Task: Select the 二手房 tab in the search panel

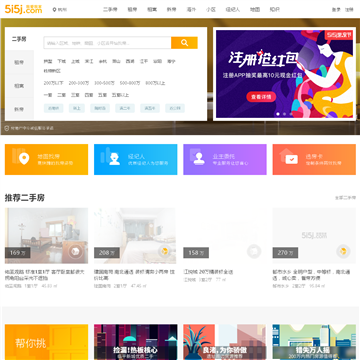Action: pos(19,39)
